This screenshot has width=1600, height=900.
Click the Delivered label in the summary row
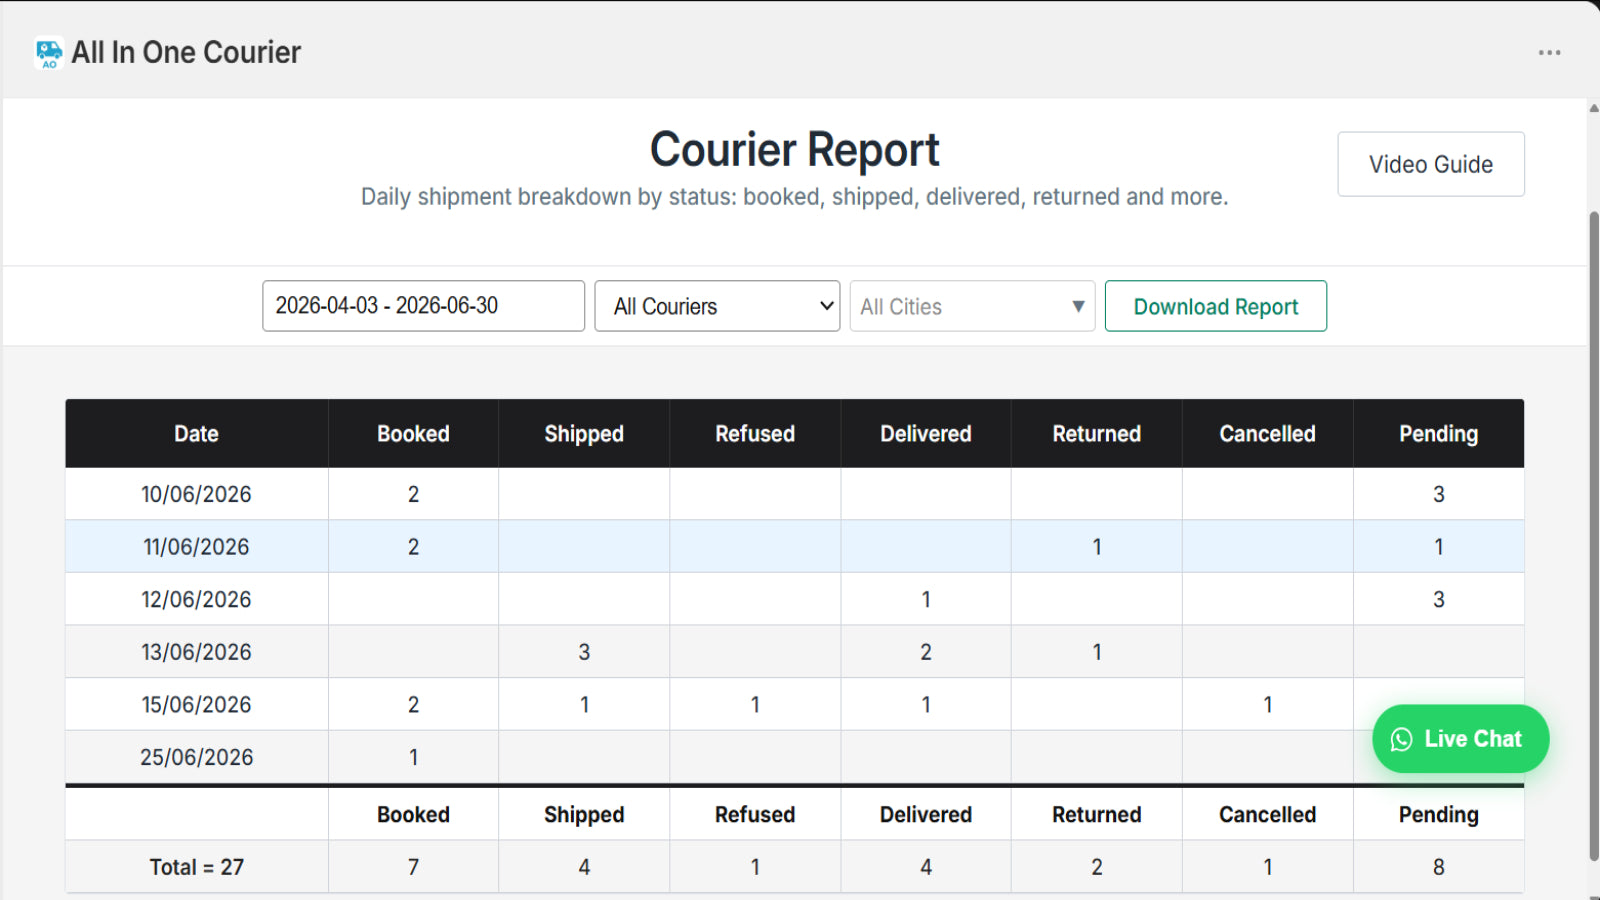(x=926, y=814)
